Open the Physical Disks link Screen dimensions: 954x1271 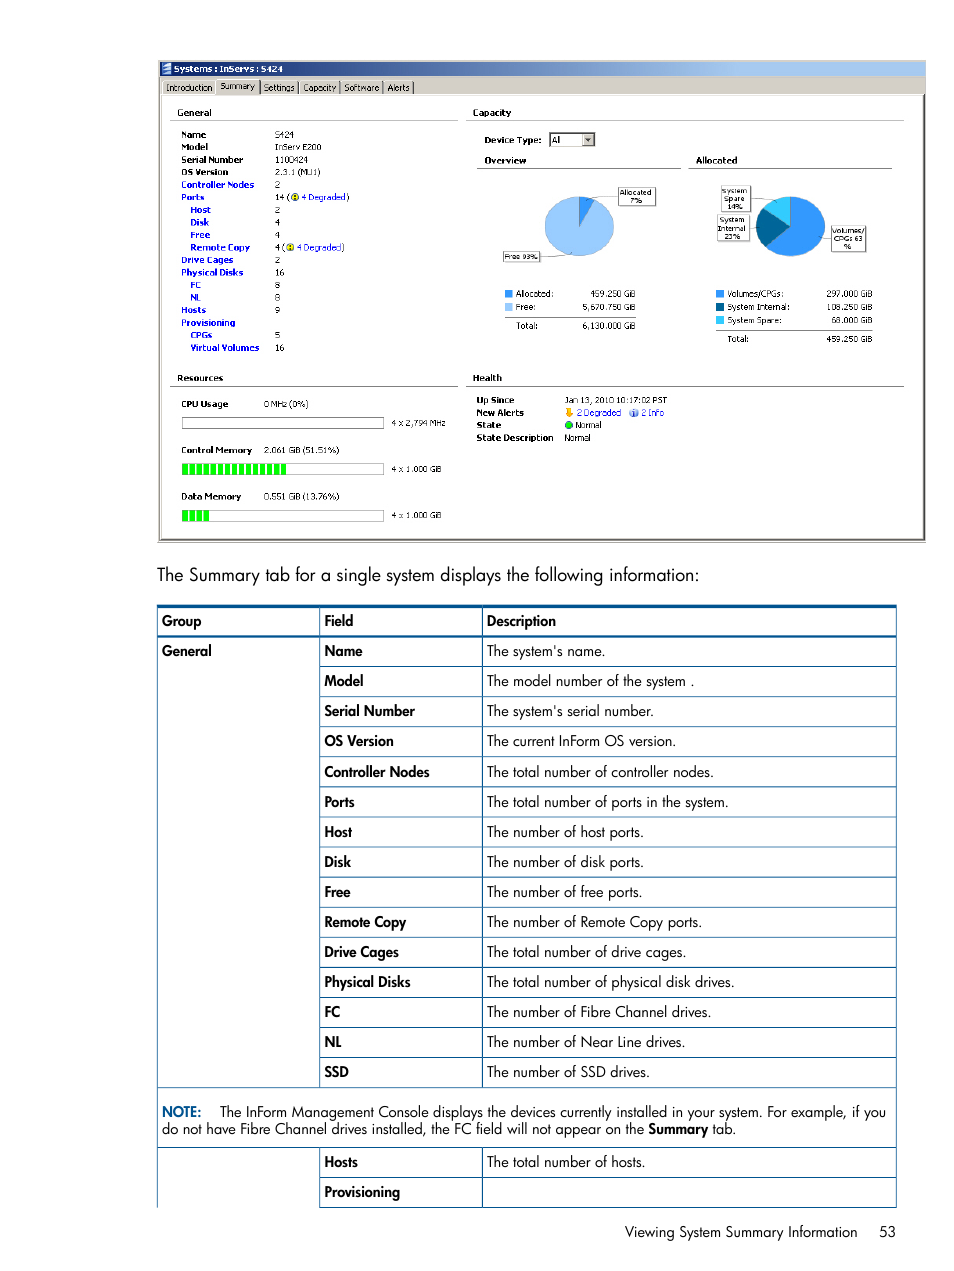(212, 273)
